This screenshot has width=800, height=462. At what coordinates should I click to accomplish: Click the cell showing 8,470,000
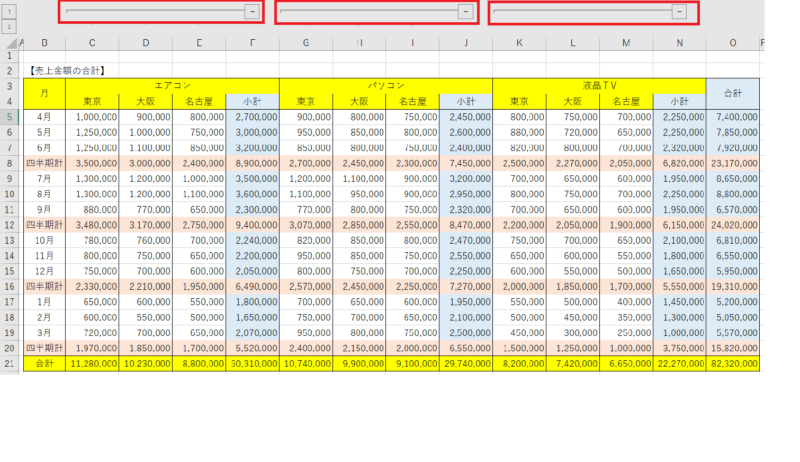coord(466,225)
